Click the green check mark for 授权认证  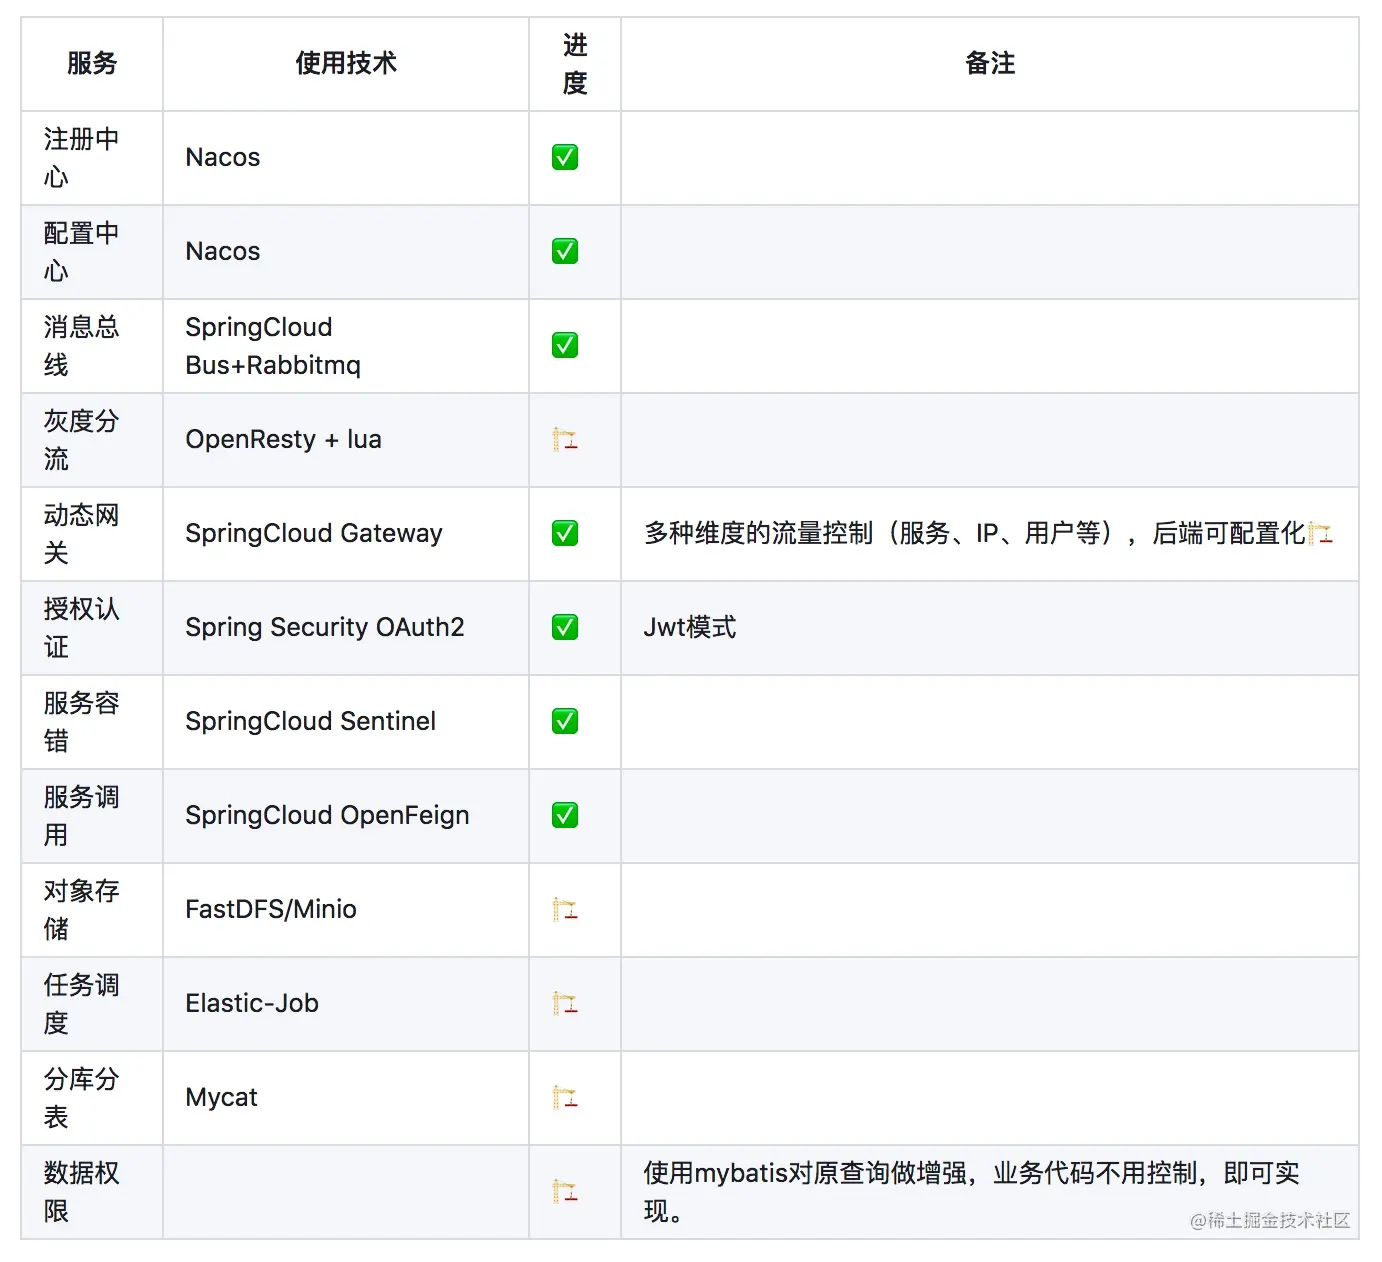click(565, 627)
